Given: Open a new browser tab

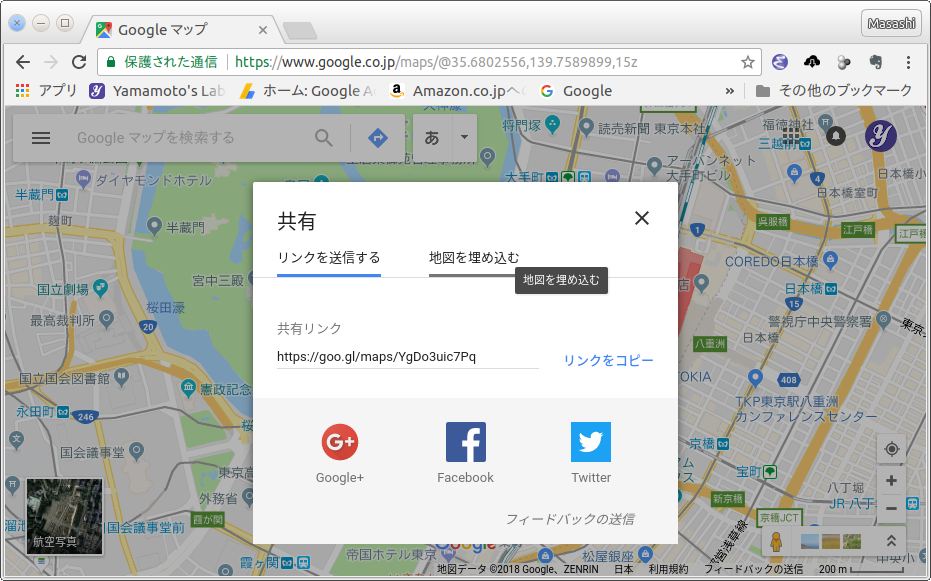Looking at the screenshot, I should (300, 31).
